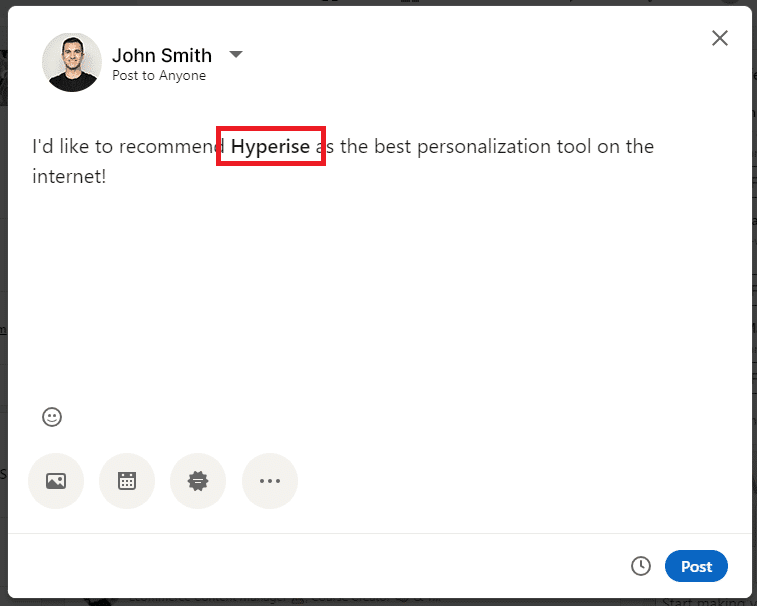Click the word 'internet!' on the second line

pos(69,177)
